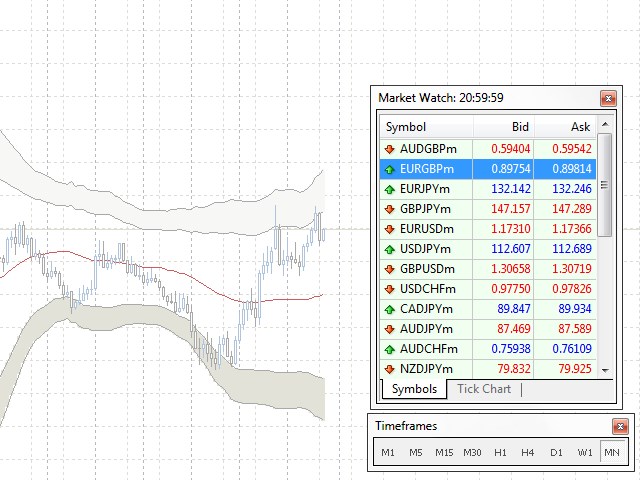Click the red down arrow next to GBPJPYm
The image size is (640, 480).
click(x=389, y=209)
